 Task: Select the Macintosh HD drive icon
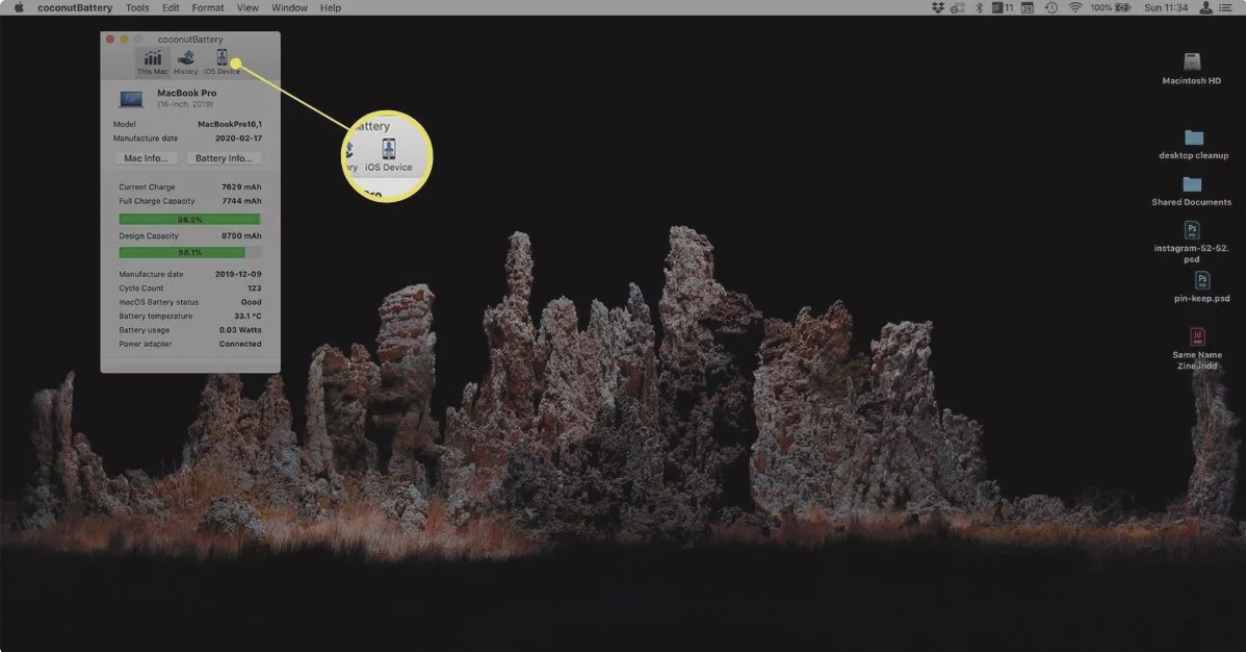[1192, 62]
